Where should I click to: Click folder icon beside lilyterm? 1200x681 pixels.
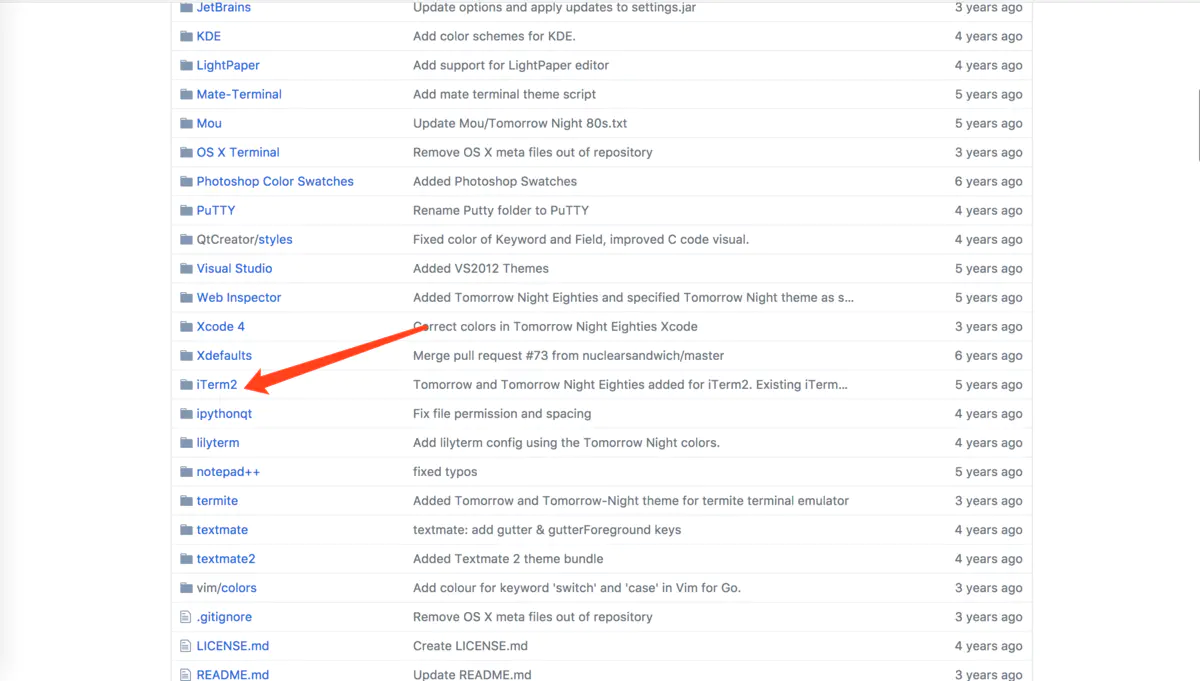186,442
